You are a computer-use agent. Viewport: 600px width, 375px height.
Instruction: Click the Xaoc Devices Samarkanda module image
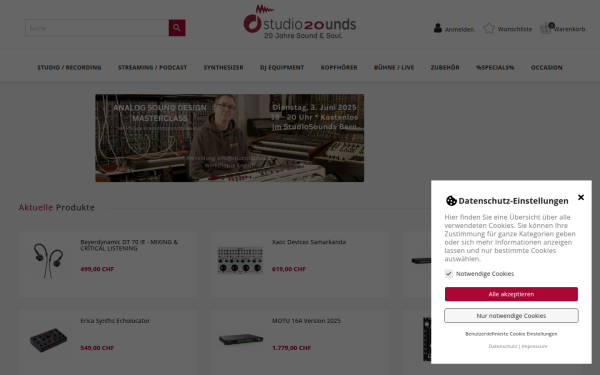pos(240,261)
